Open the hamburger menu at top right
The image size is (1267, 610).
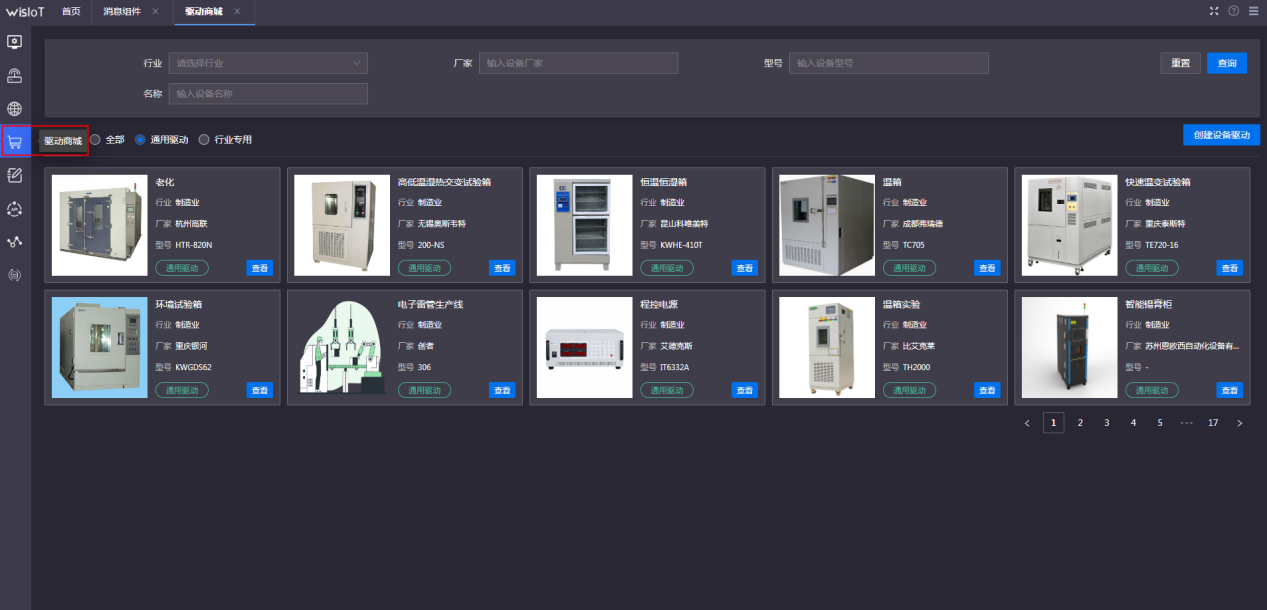(x=1253, y=11)
